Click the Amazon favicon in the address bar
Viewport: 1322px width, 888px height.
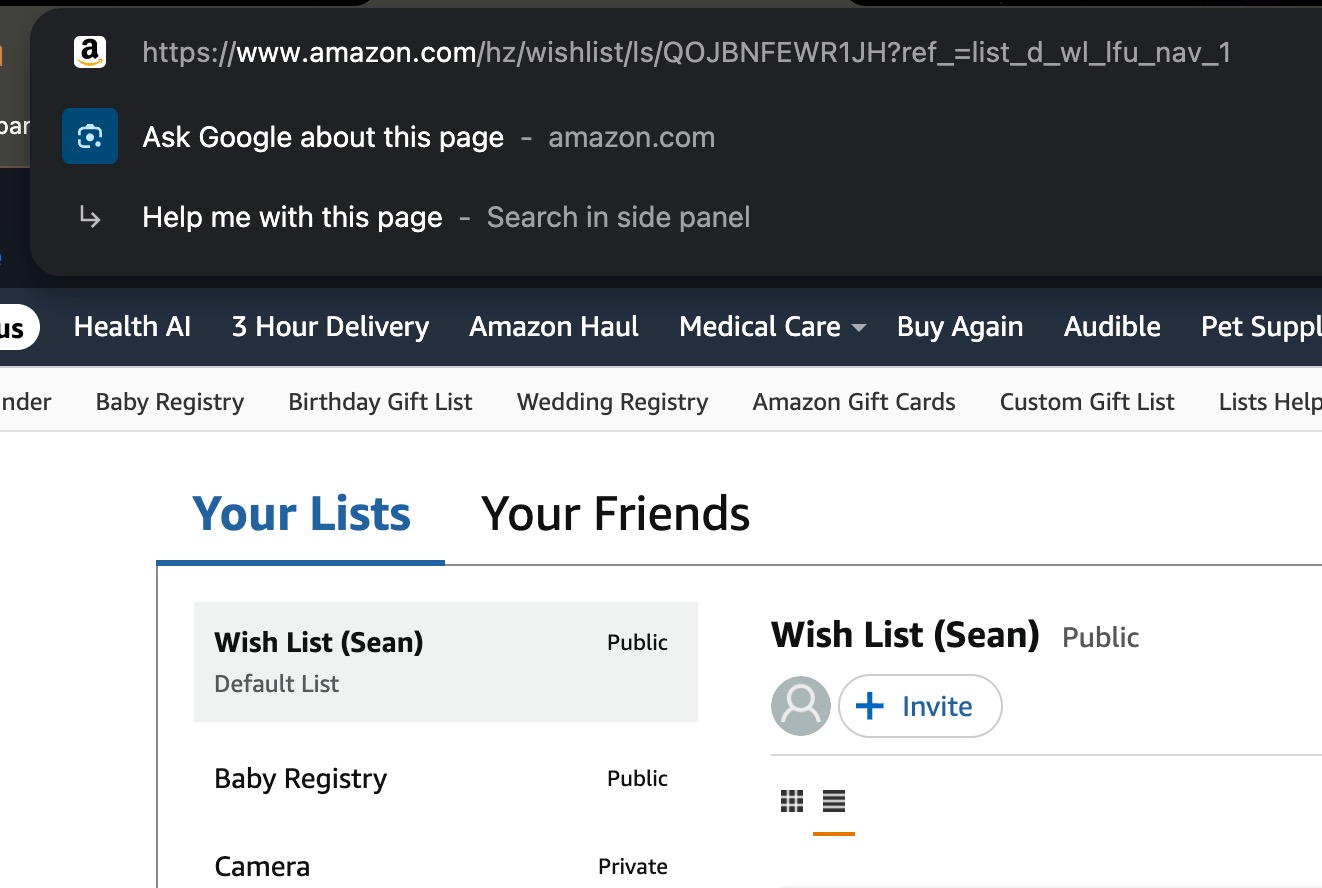click(x=89, y=52)
